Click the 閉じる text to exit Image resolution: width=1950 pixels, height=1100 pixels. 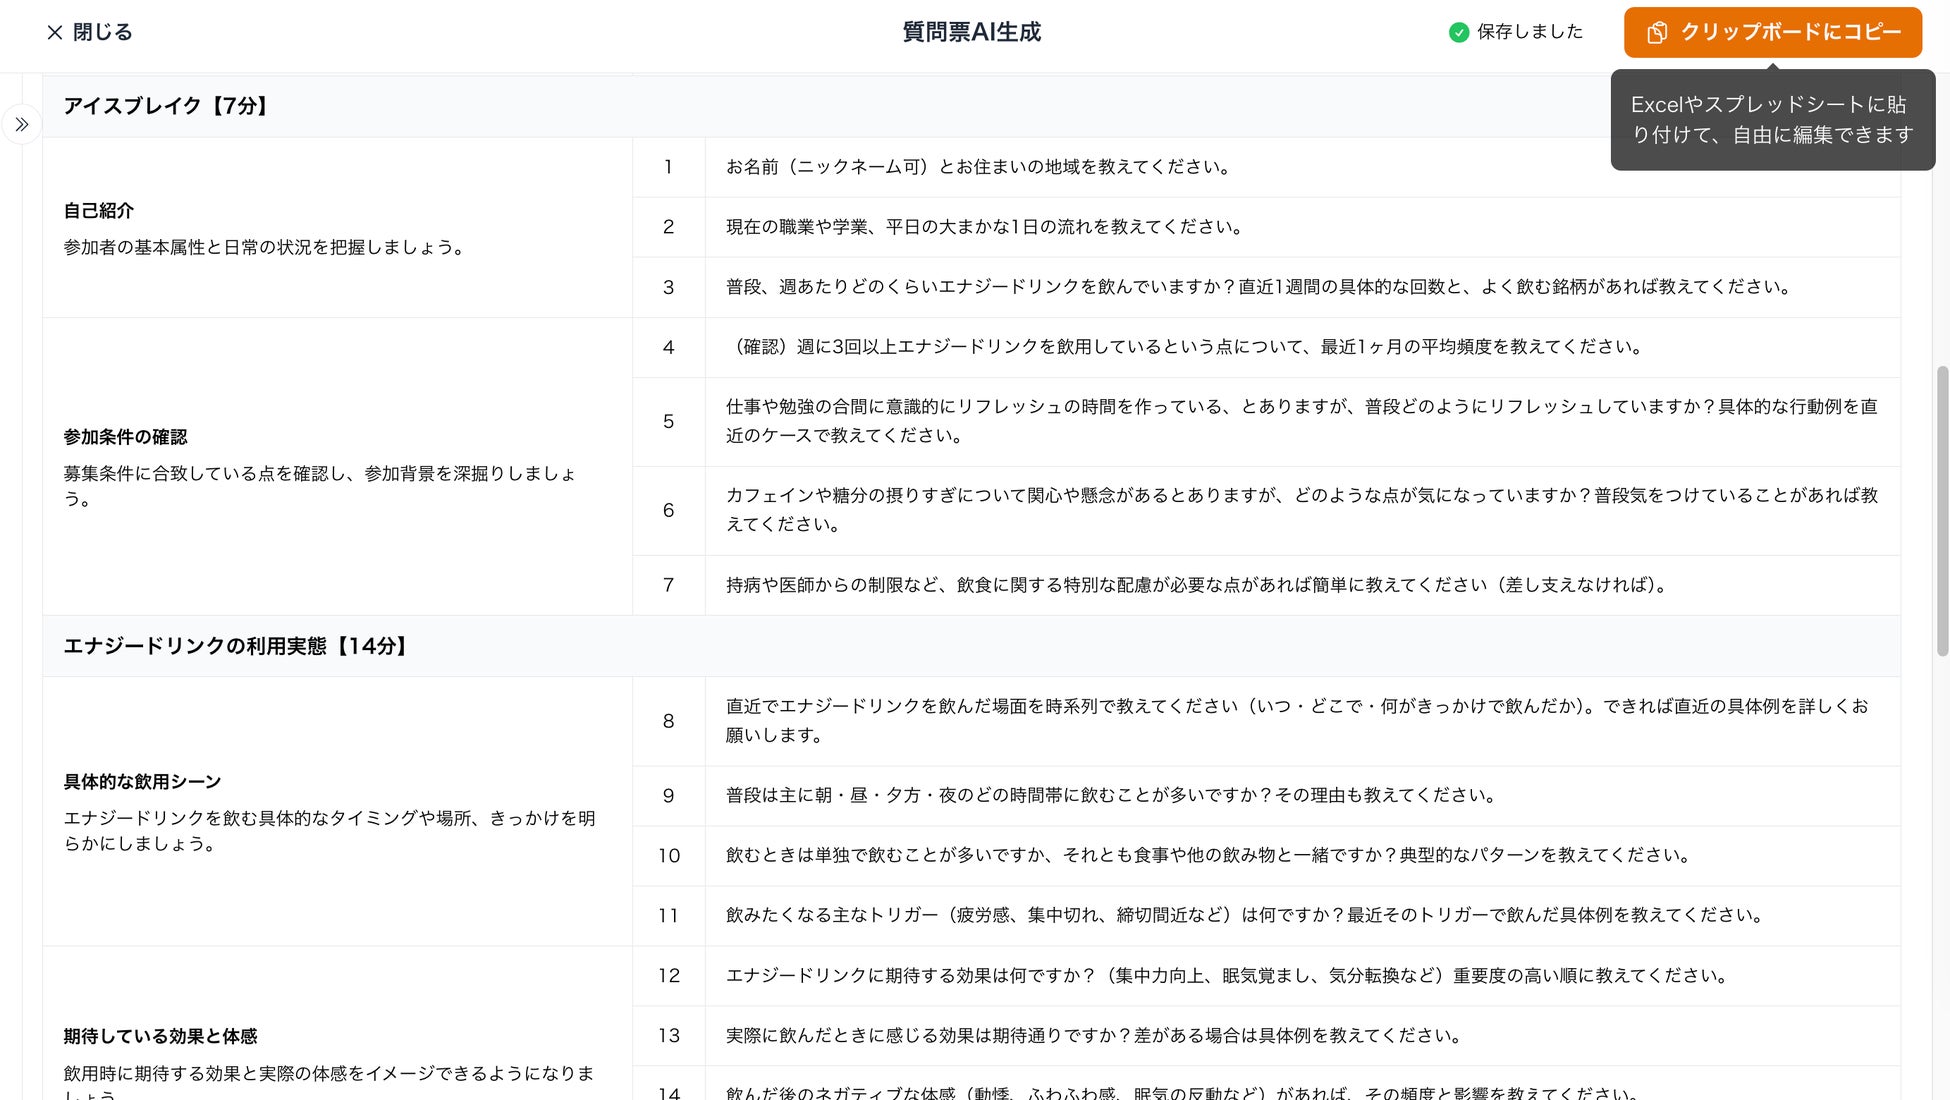click(x=102, y=32)
